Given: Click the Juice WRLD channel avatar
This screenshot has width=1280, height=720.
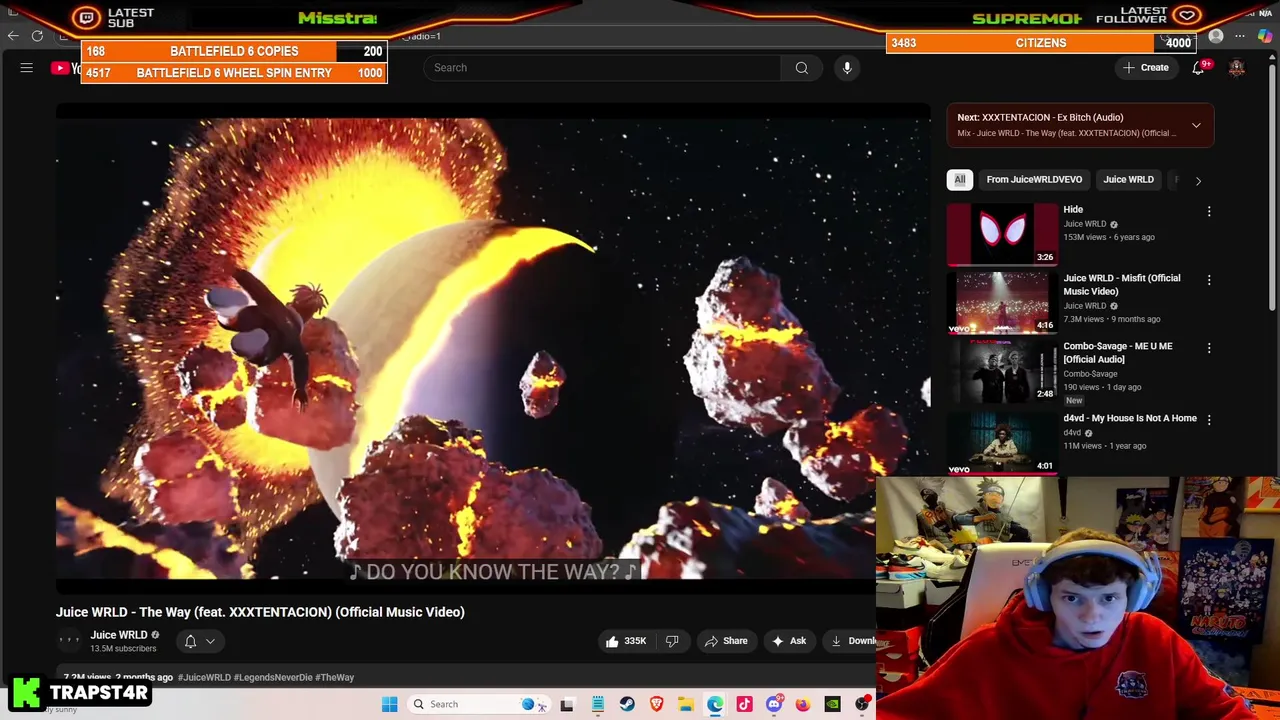Looking at the screenshot, I should coord(69,641).
